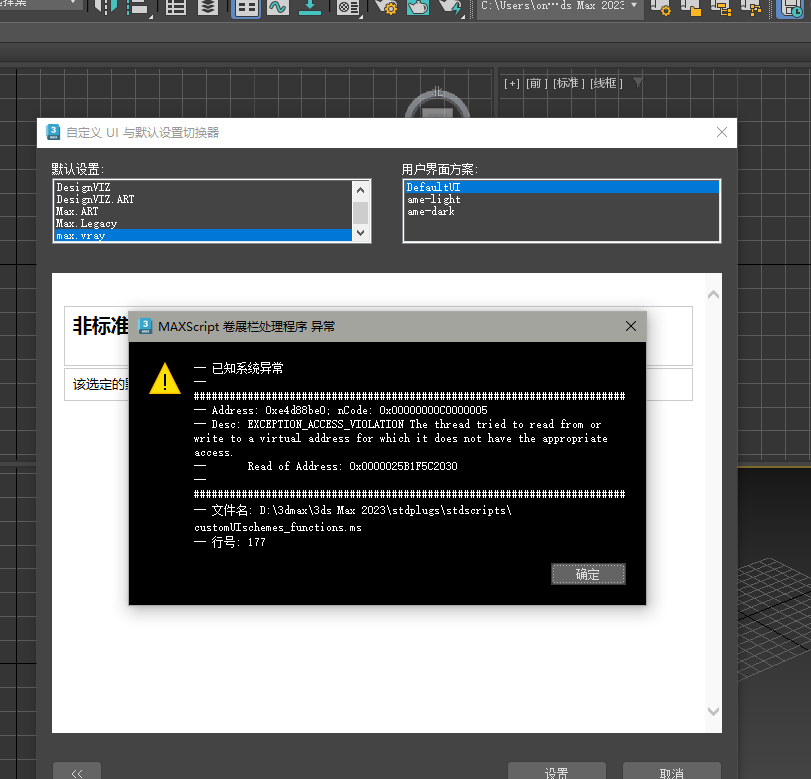Click the project icon with folder tree
Screen dimensions: 811x779
[x=721, y=8]
